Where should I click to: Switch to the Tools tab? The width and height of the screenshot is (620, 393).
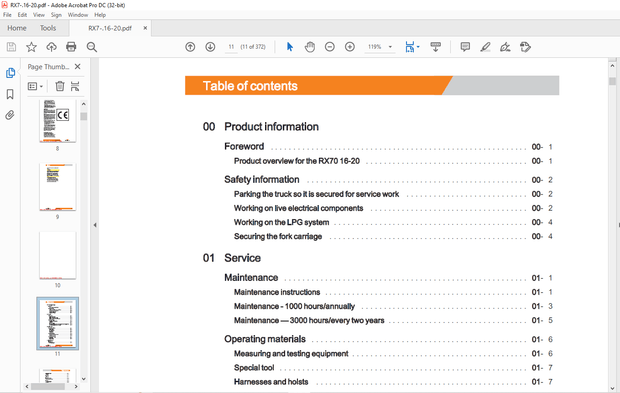[x=48, y=28]
